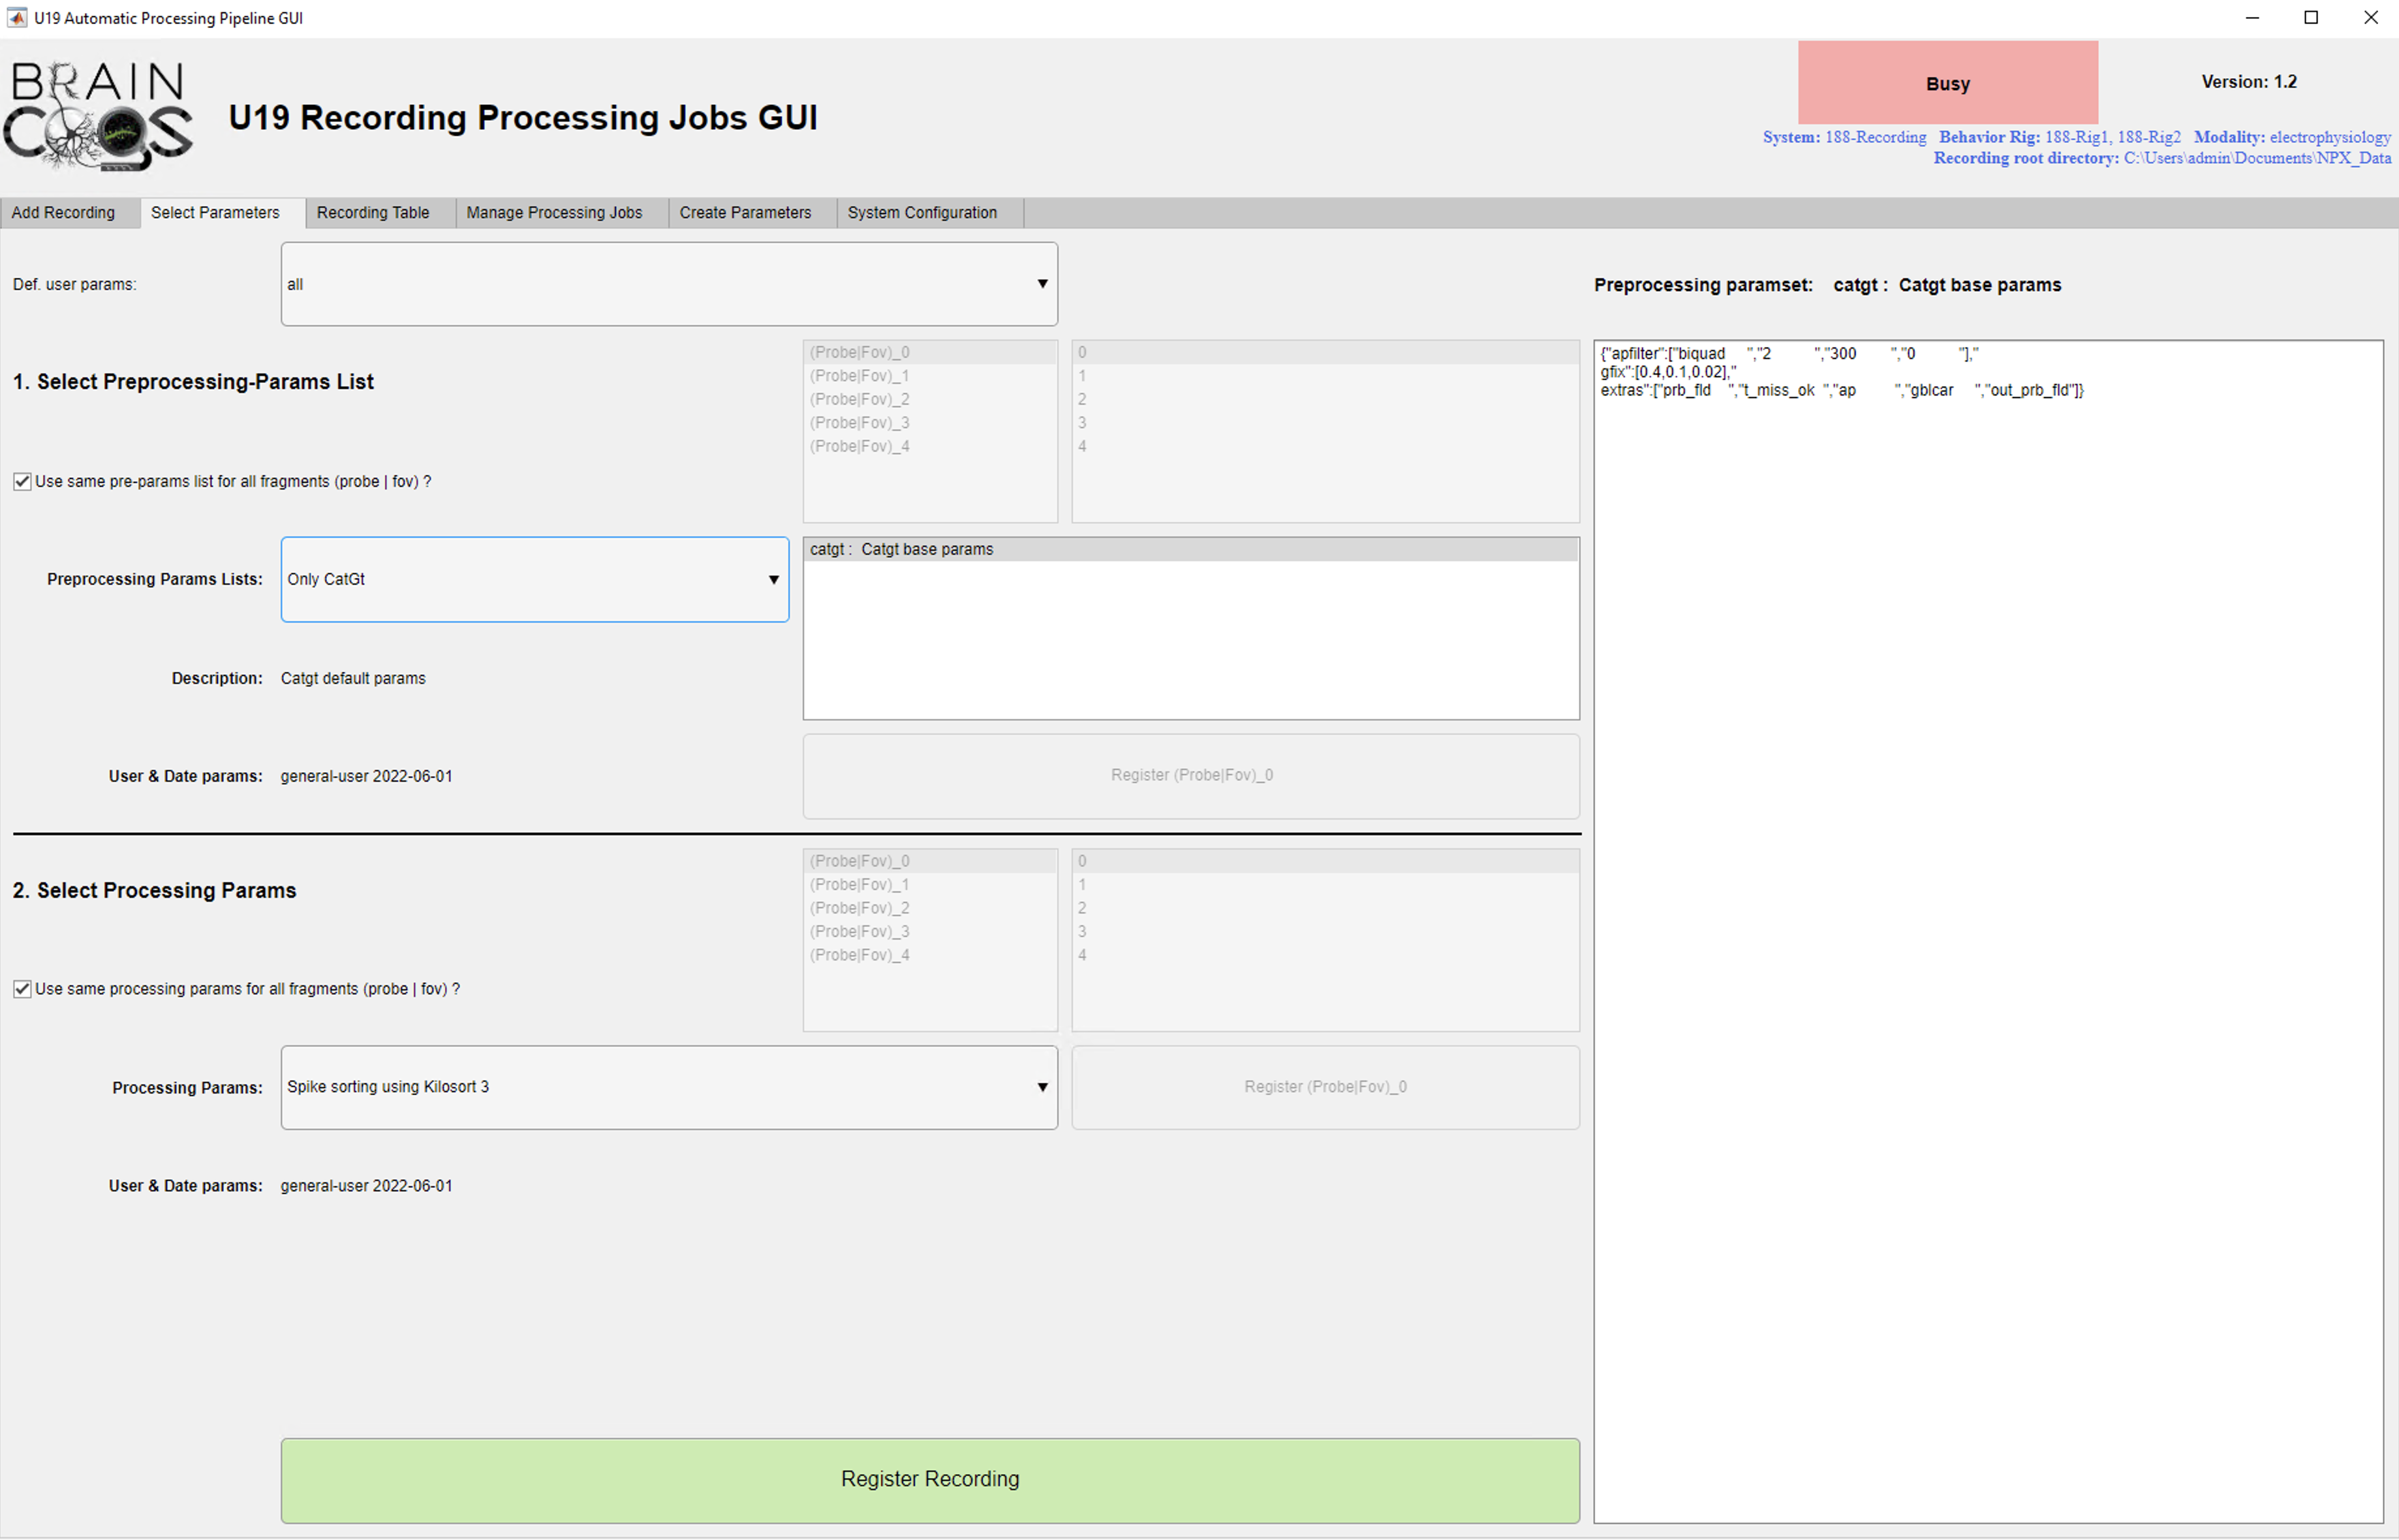The height and width of the screenshot is (1540, 2399).
Task: Open Processing Params dropdown showing Kilosort 3
Action: click(x=669, y=1088)
